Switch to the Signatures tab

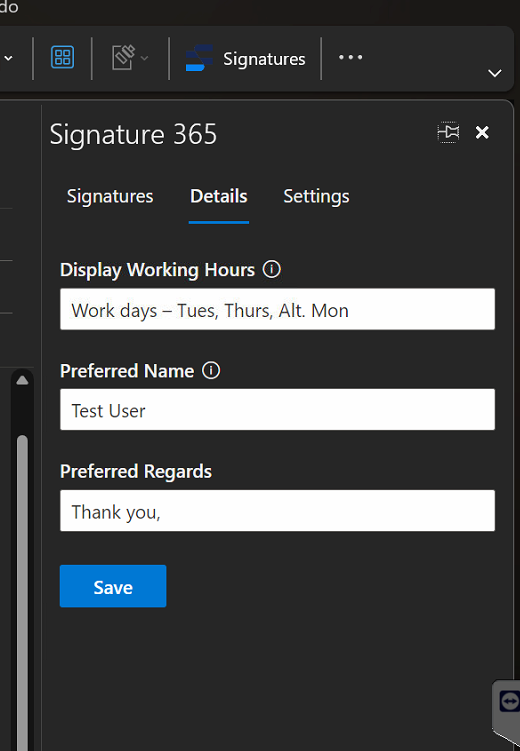point(110,196)
